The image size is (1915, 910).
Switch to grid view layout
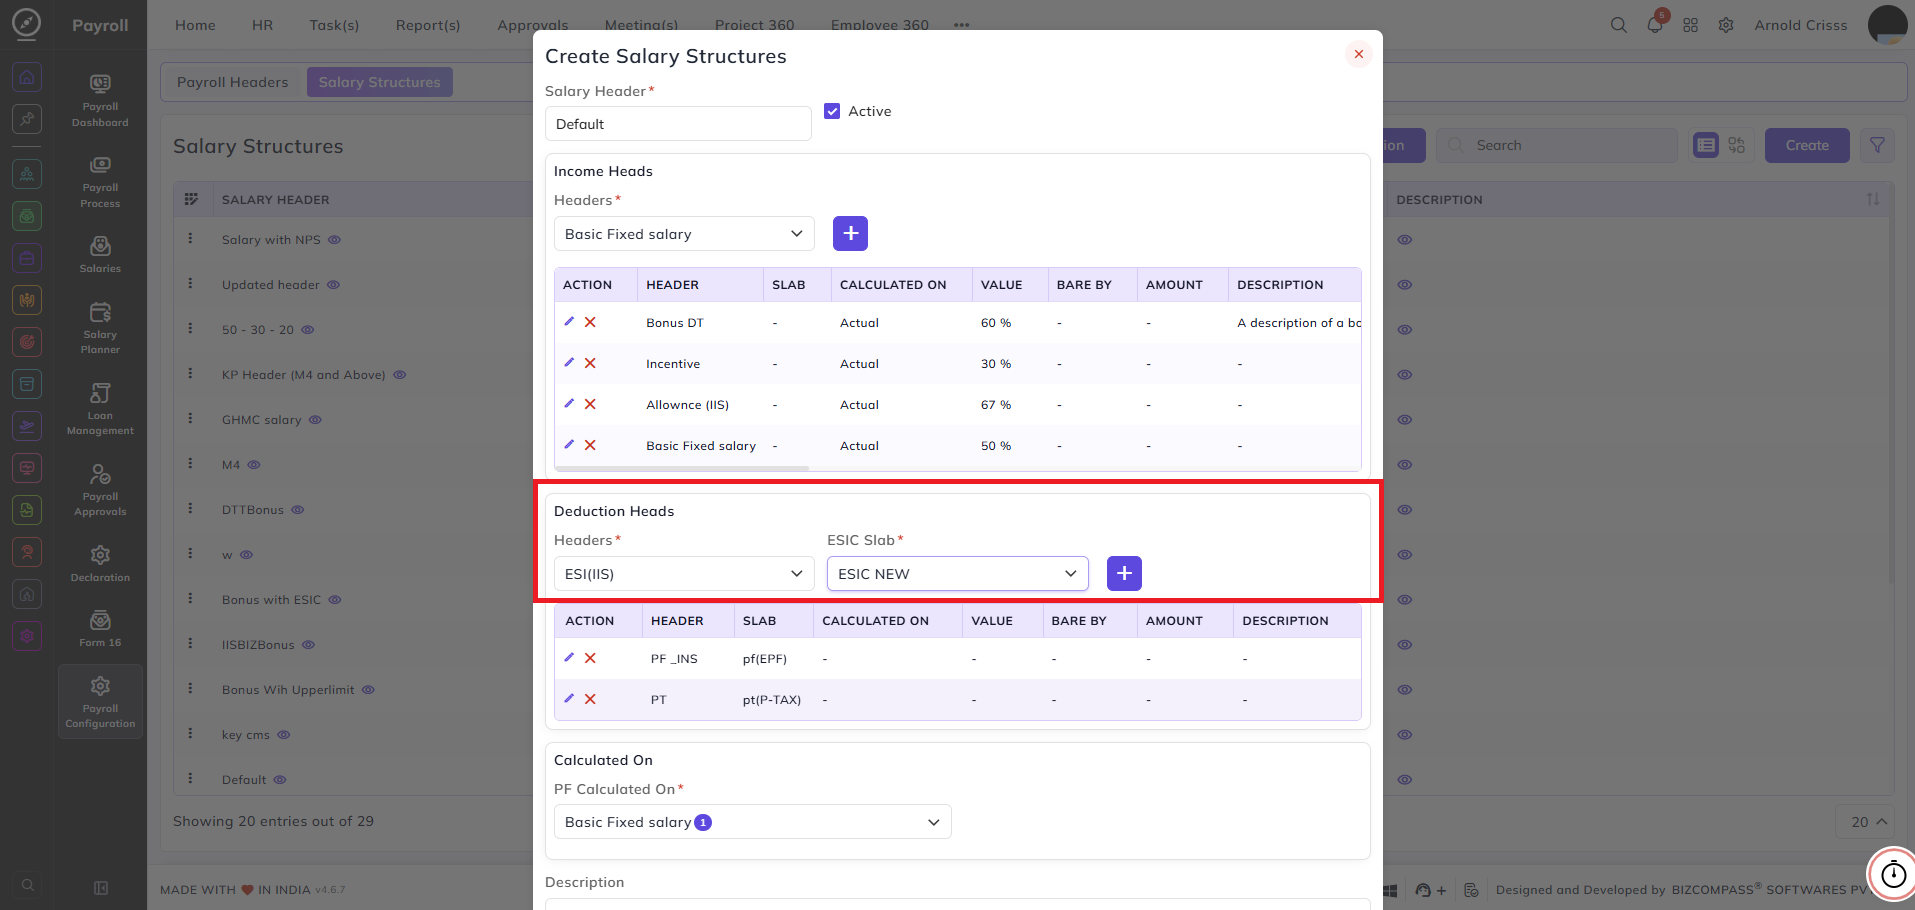pyautogui.click(x=1737, y=145)
